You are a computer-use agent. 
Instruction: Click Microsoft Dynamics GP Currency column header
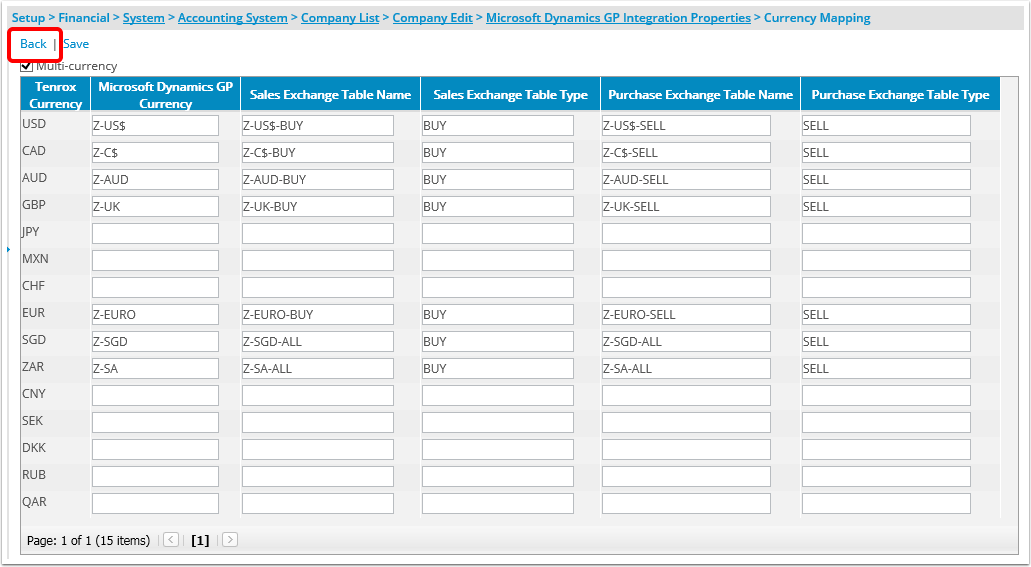[166, 95]
